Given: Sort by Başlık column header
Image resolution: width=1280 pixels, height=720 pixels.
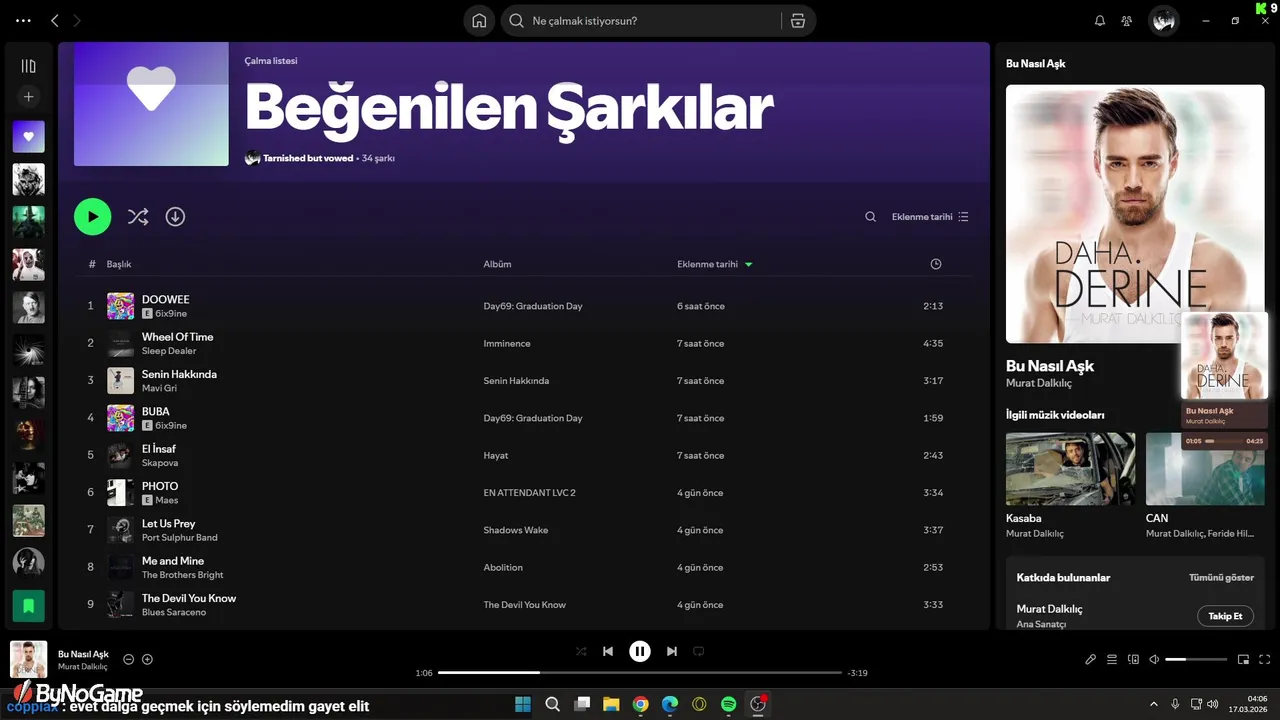Looking at the screenshot, I should click(x=119, y=264).
